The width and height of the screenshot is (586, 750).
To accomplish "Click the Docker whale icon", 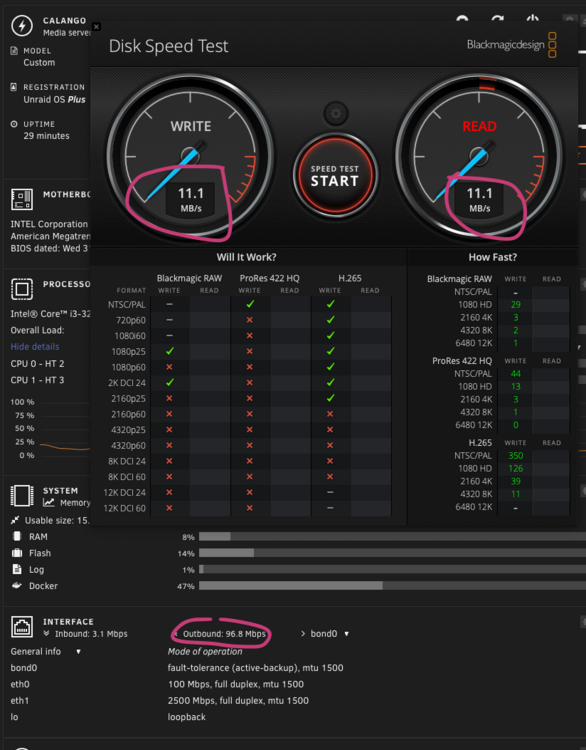I will coord(17,585).
